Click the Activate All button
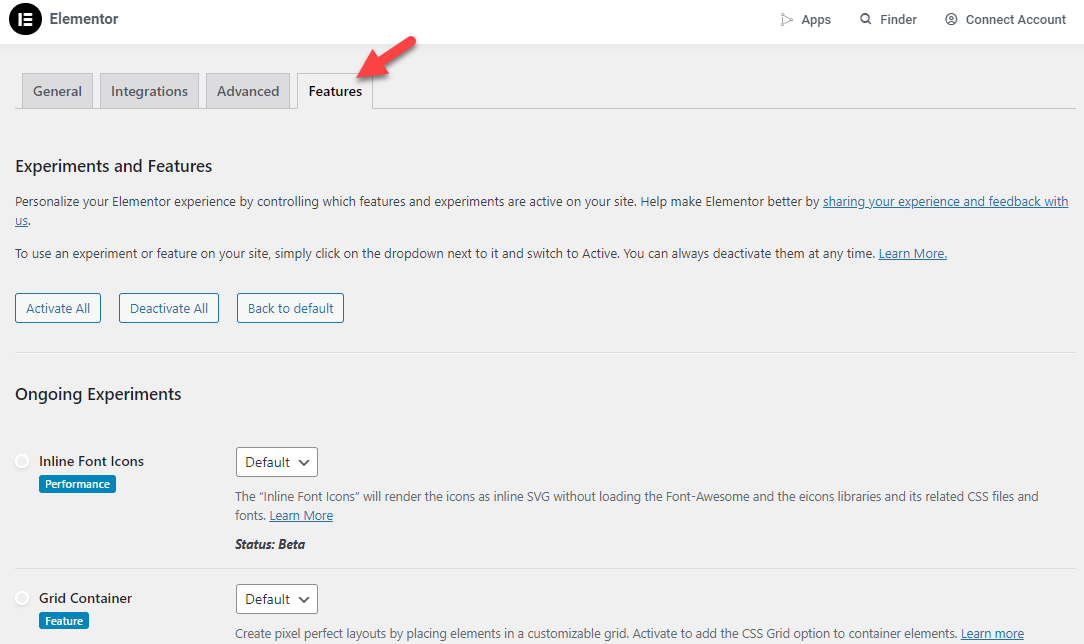This screenshot has width=1084, height=644. click(58, 308)
